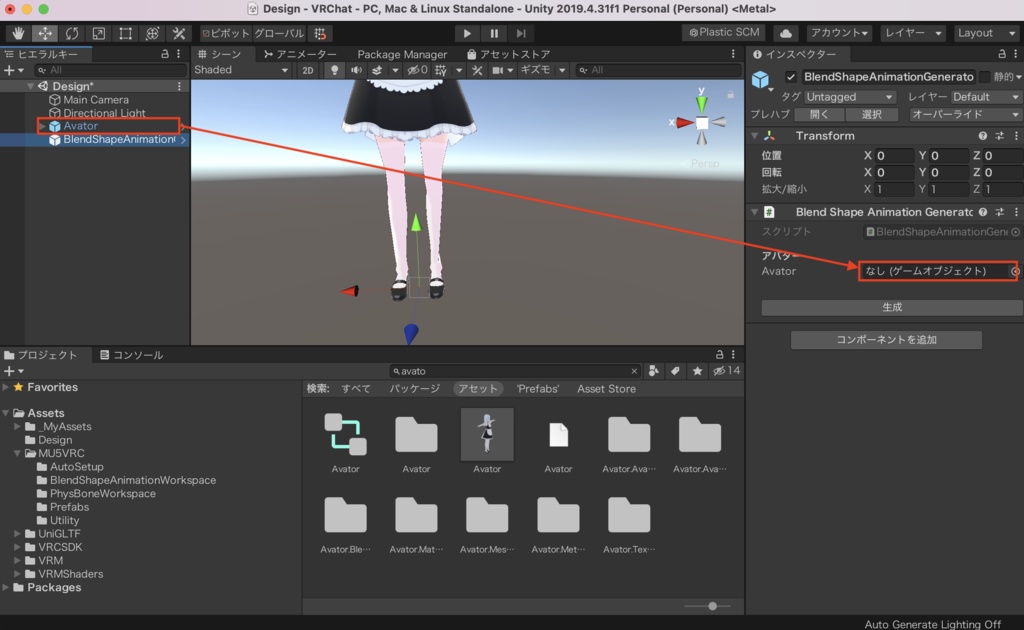Click コンポーネントを追加 (Add Component) button

point(886,340)
